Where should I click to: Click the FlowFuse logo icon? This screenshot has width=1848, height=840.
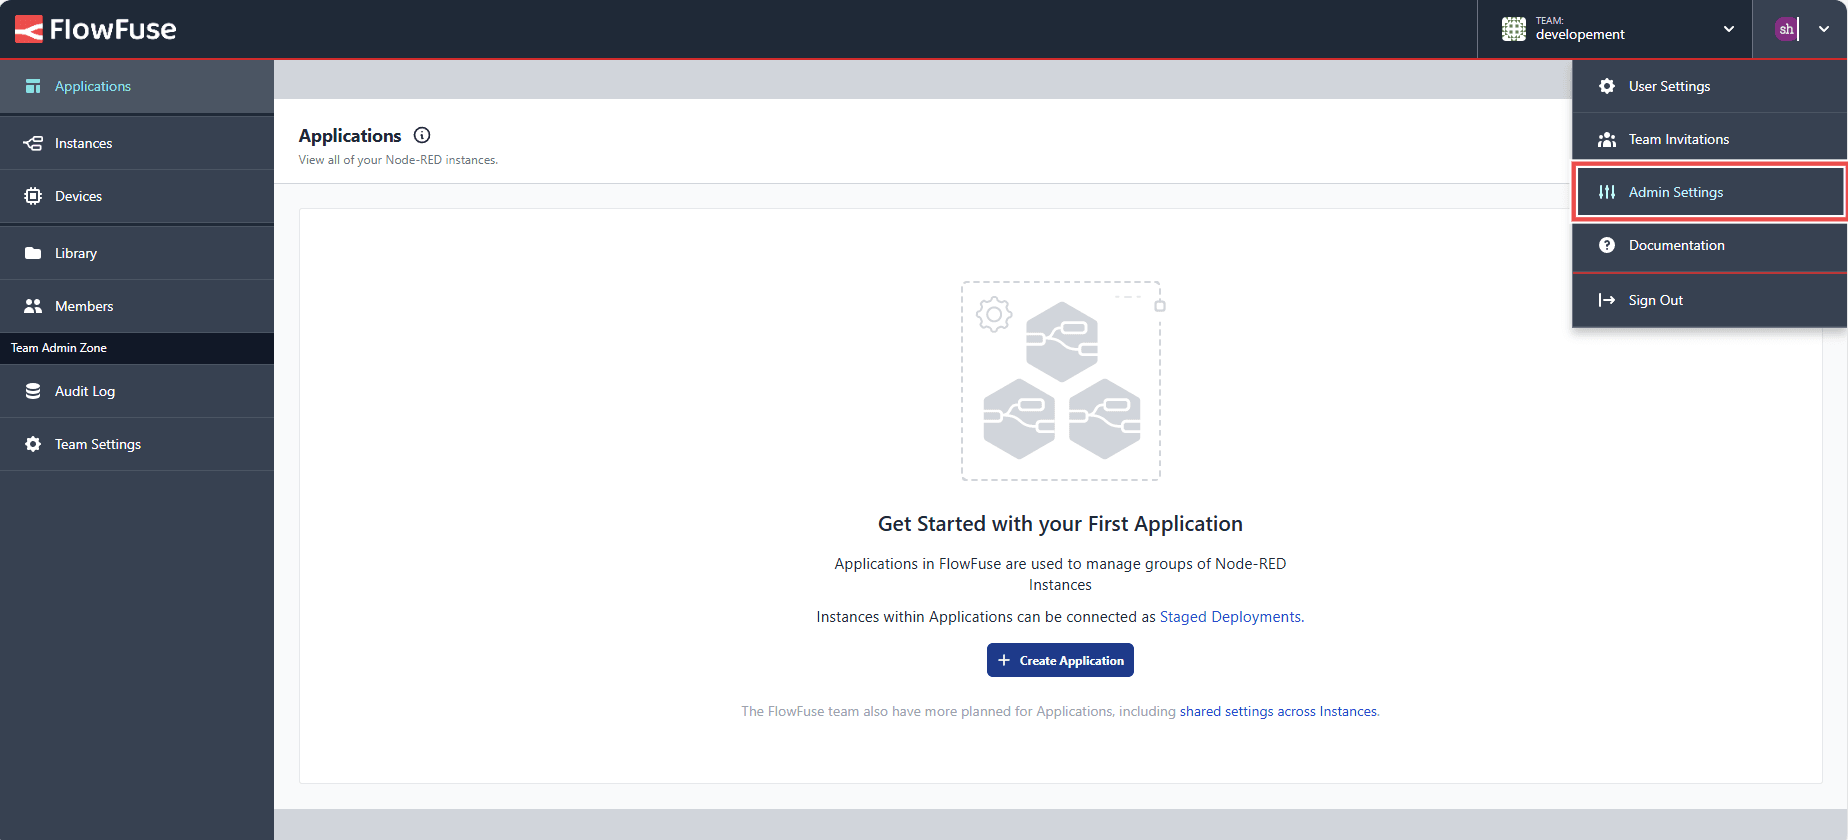[x=29, y=29]
